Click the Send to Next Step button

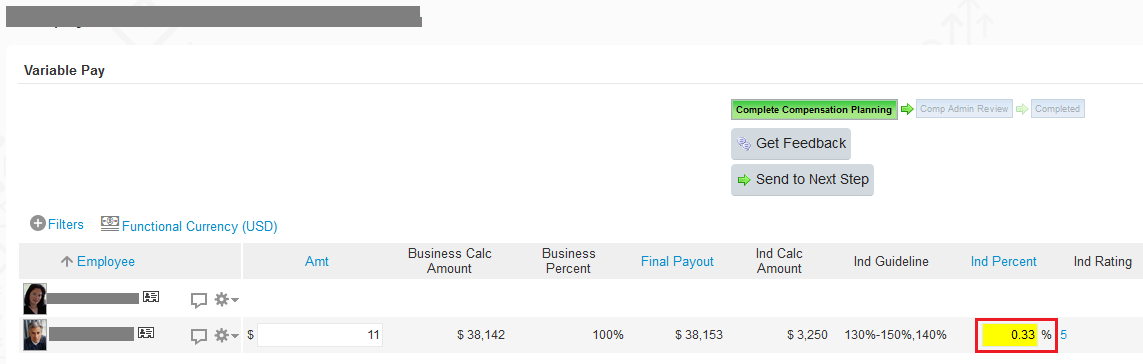[802, 179]
